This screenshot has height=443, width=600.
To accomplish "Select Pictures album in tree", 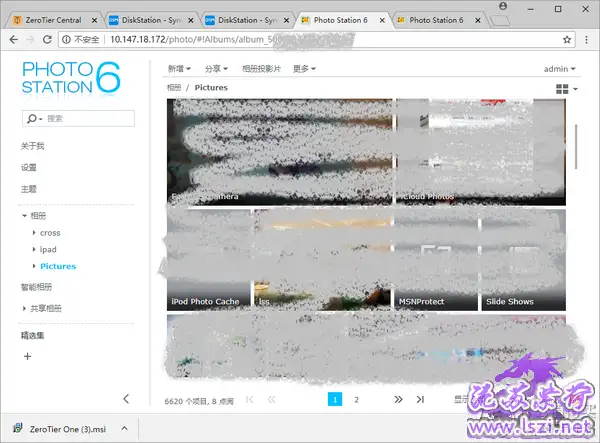I will tap(58, 266).
